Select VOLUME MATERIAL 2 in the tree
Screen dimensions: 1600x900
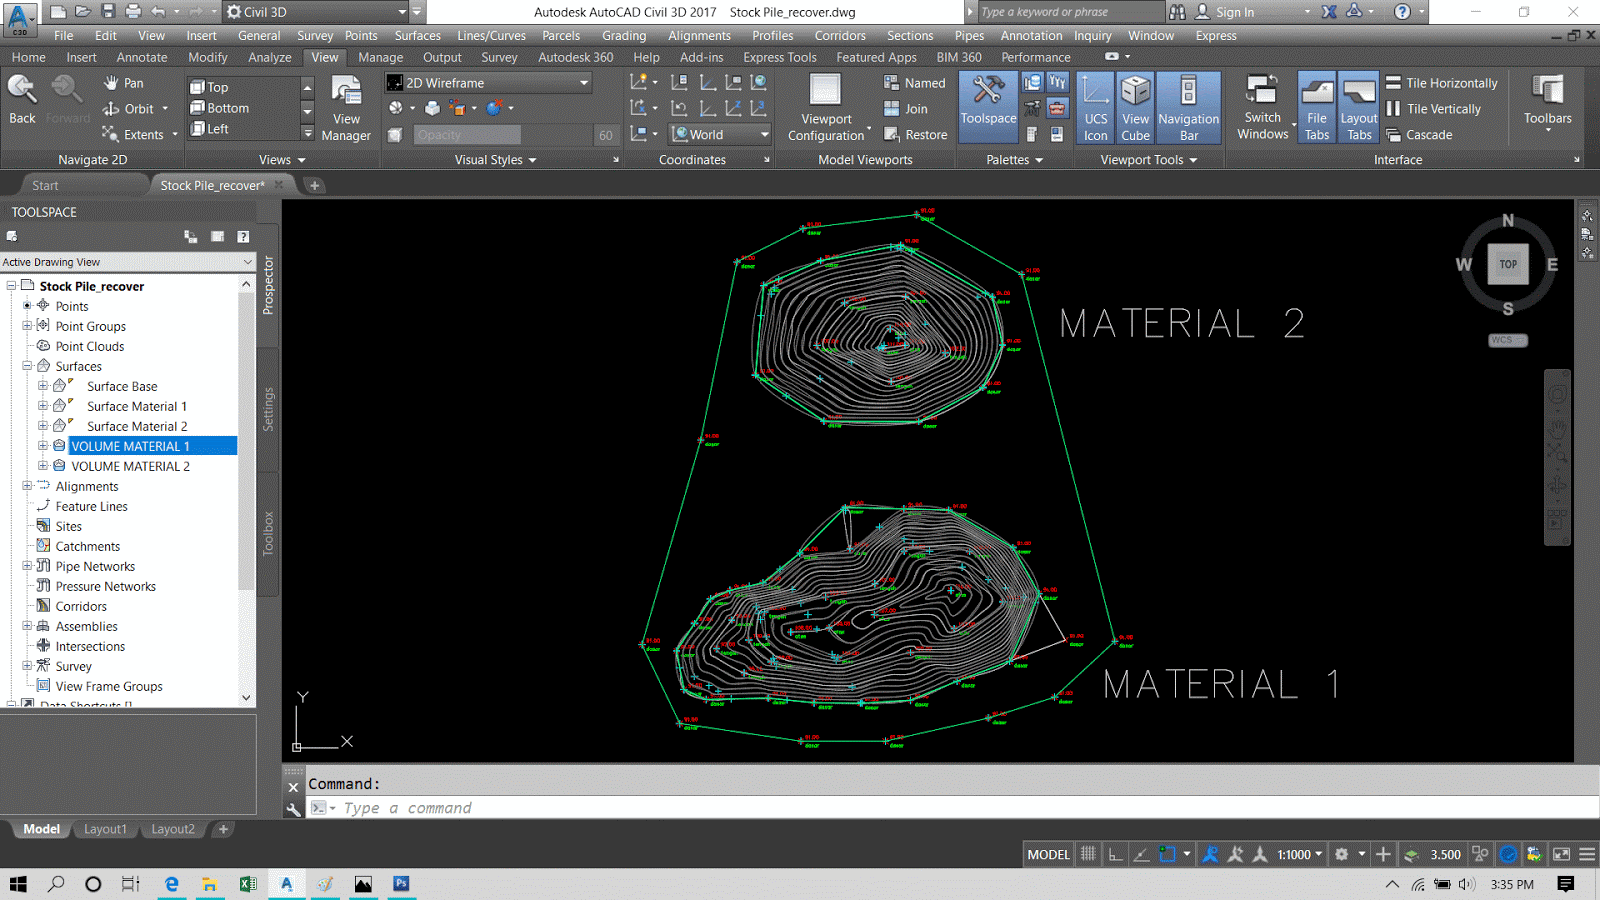pyautogui.click(x=130, y=466)
